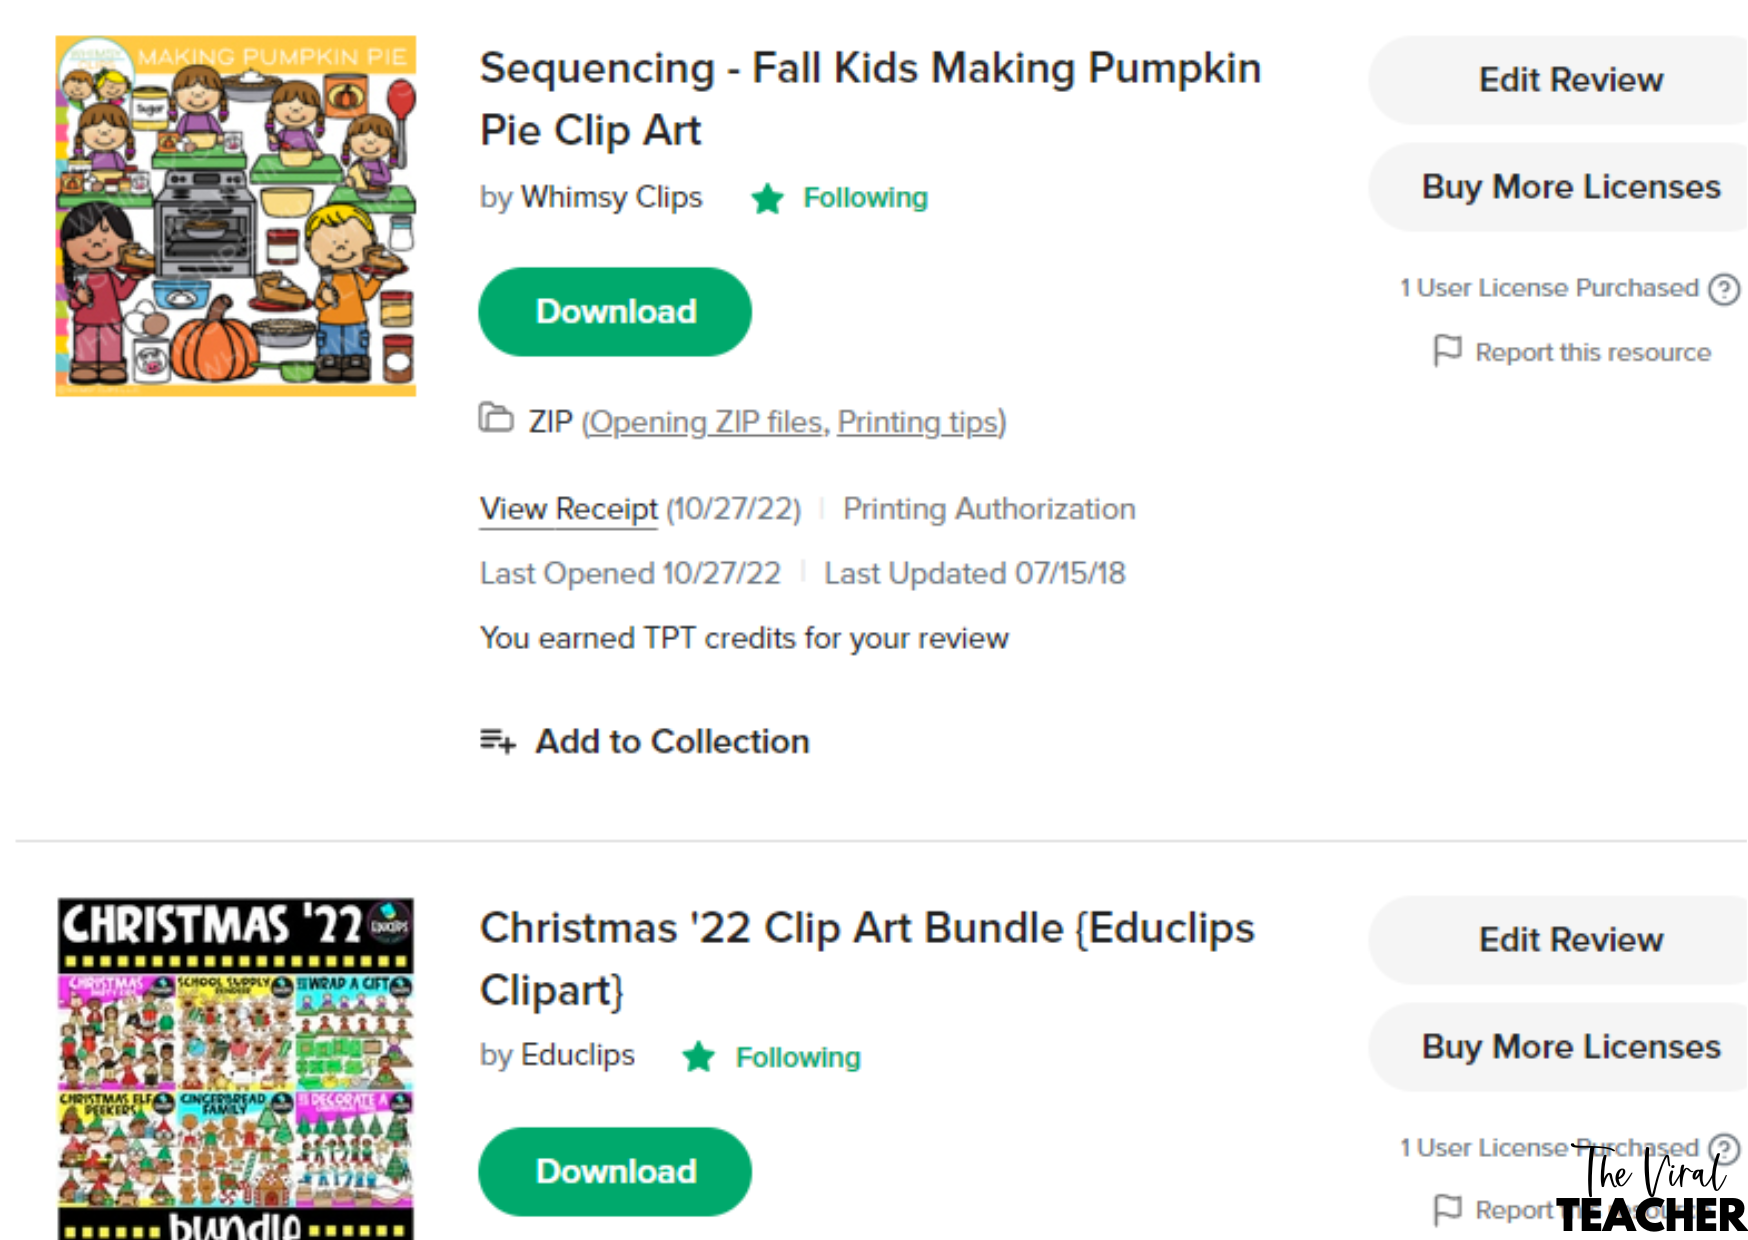1748x1240 pixels.
Task: Open the Printing Authorization link
Action: (x=989, y=509)
